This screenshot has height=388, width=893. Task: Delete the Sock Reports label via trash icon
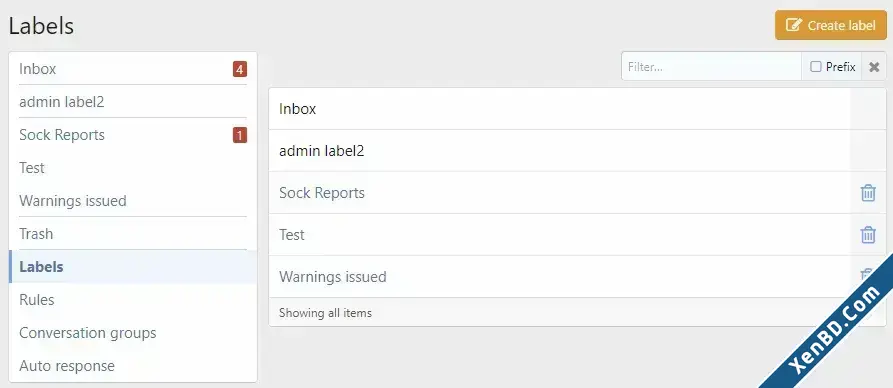868,193
